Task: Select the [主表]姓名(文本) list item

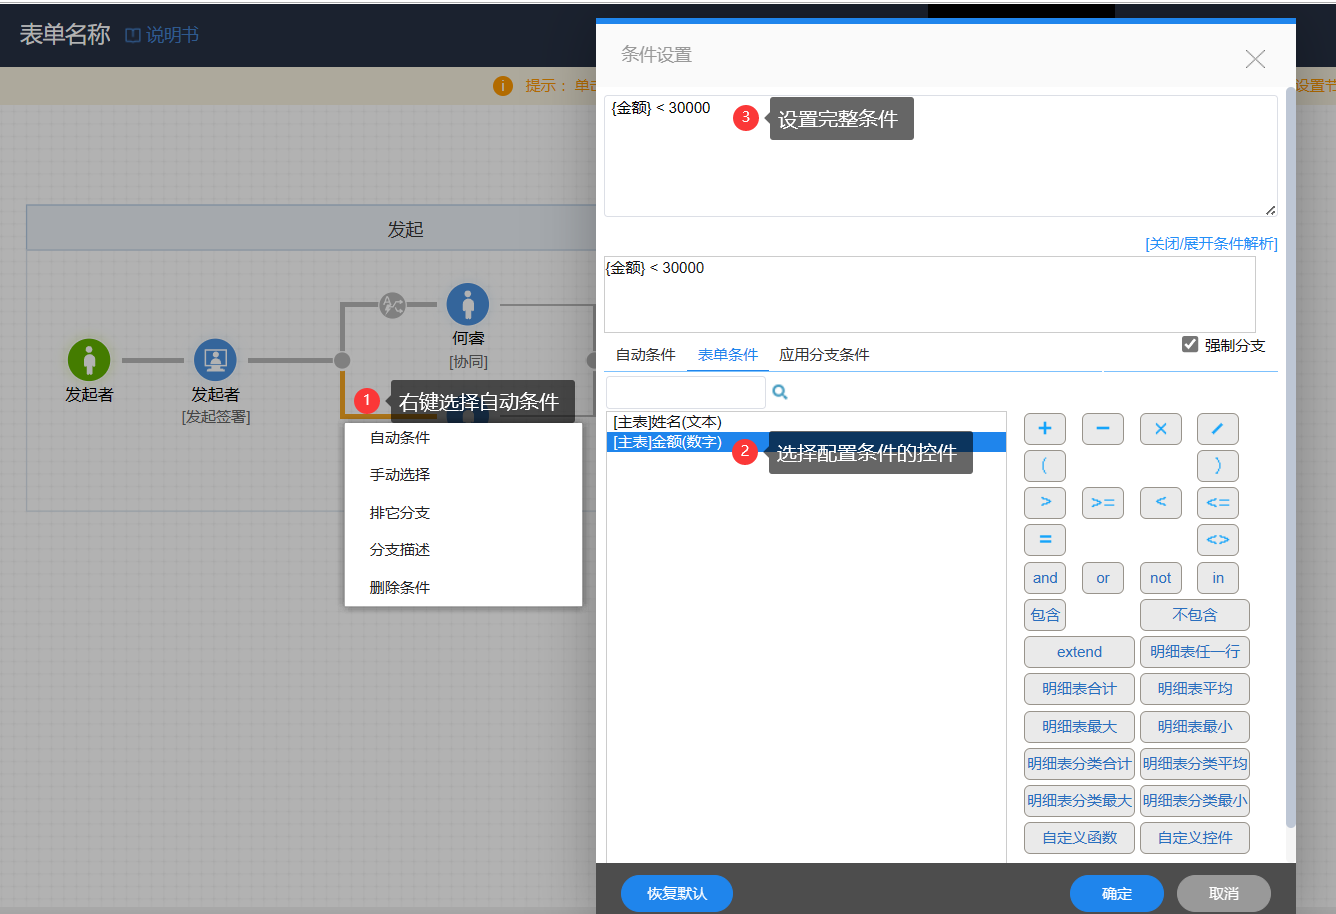Action: coord(806,422)
